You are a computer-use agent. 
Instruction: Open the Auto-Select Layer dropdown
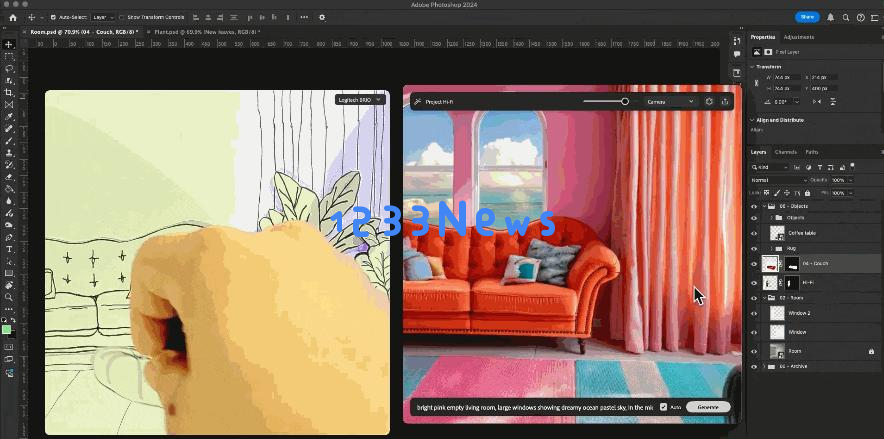coord(103,17)
